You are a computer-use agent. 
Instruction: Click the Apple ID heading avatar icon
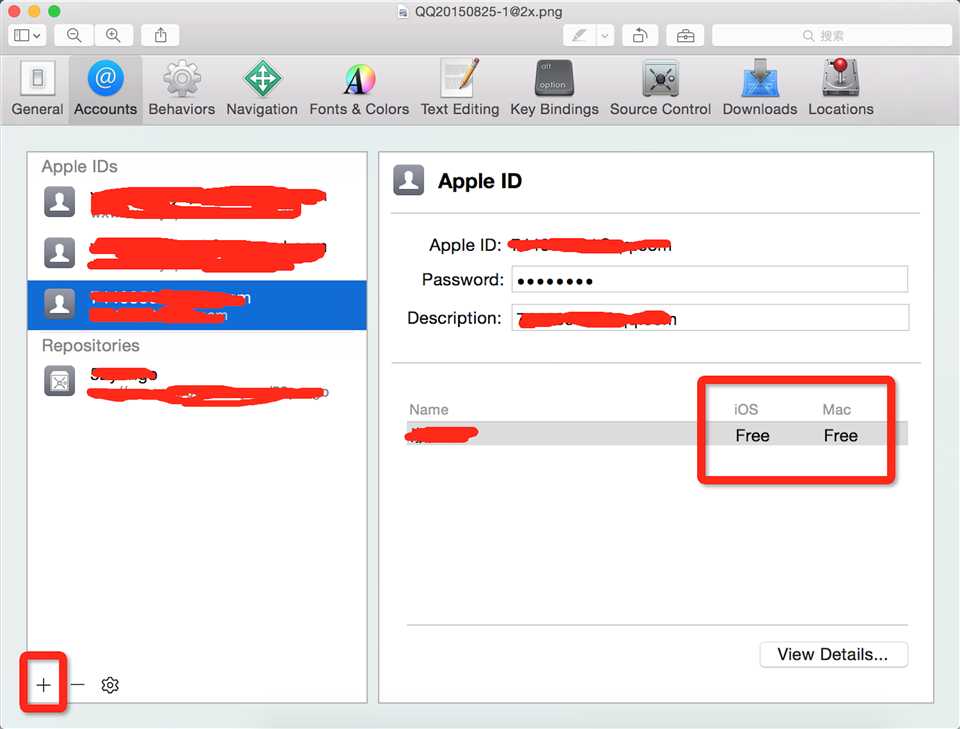408,180
